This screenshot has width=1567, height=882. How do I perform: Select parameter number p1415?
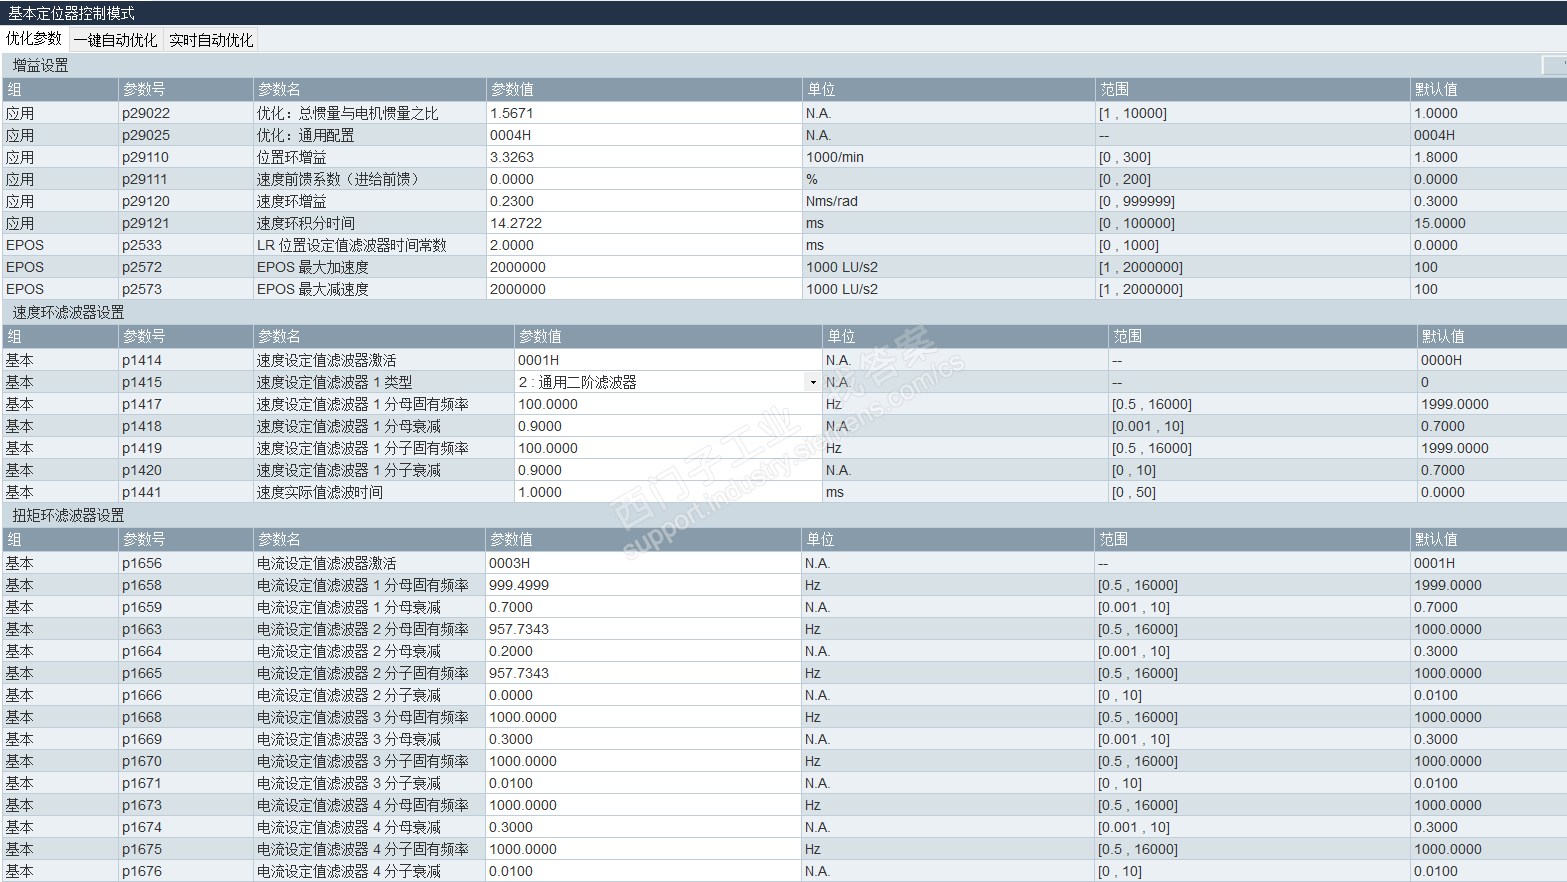(x=142, y=382)
